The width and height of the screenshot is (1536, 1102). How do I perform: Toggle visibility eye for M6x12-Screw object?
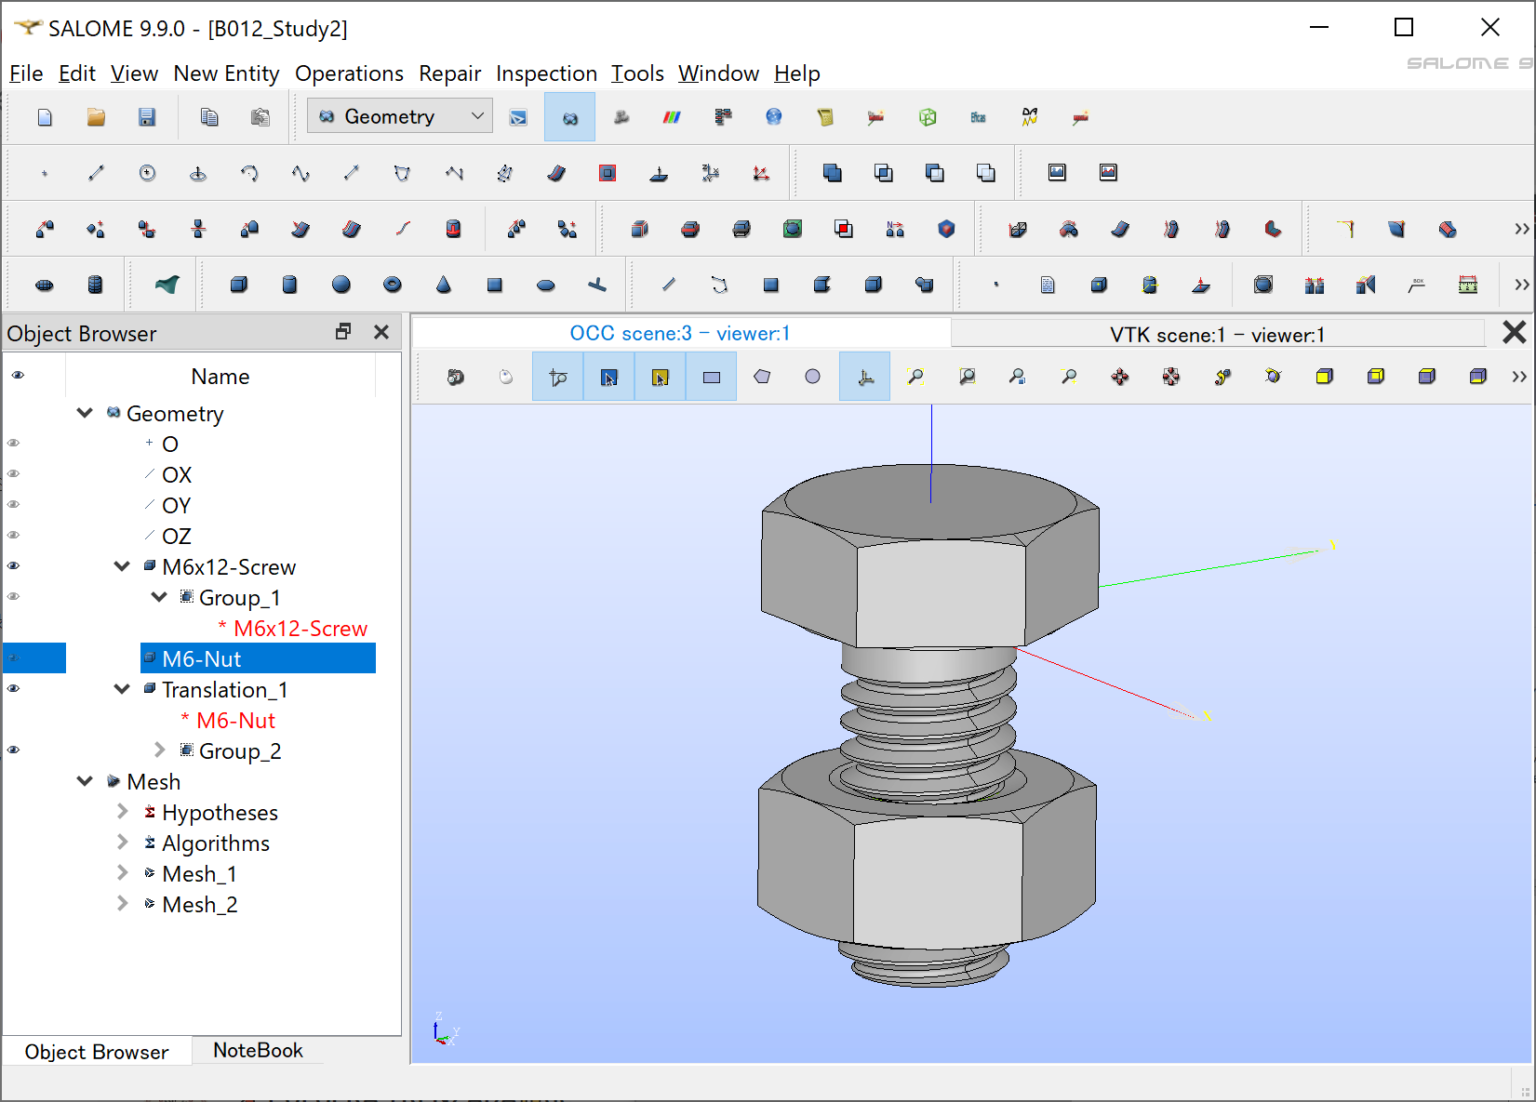pos(14,566)
